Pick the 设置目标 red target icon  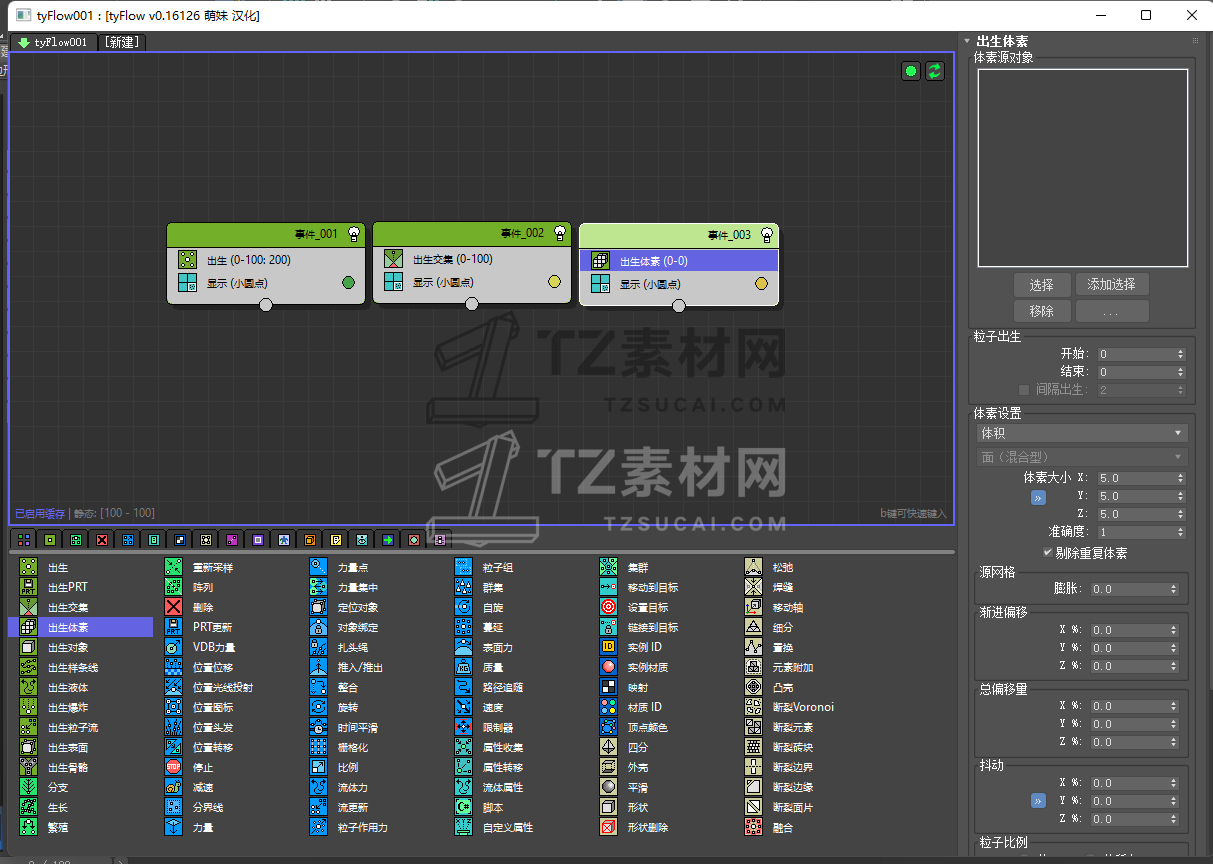pos(609,607)
